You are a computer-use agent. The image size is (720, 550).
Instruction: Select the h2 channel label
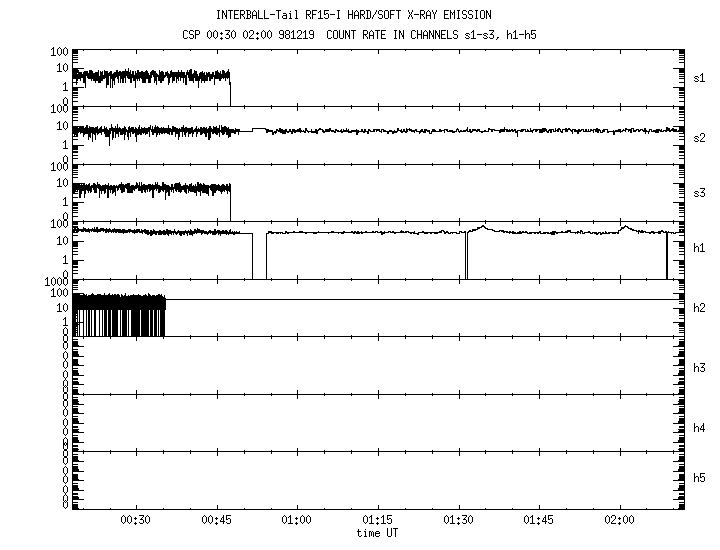700,308
